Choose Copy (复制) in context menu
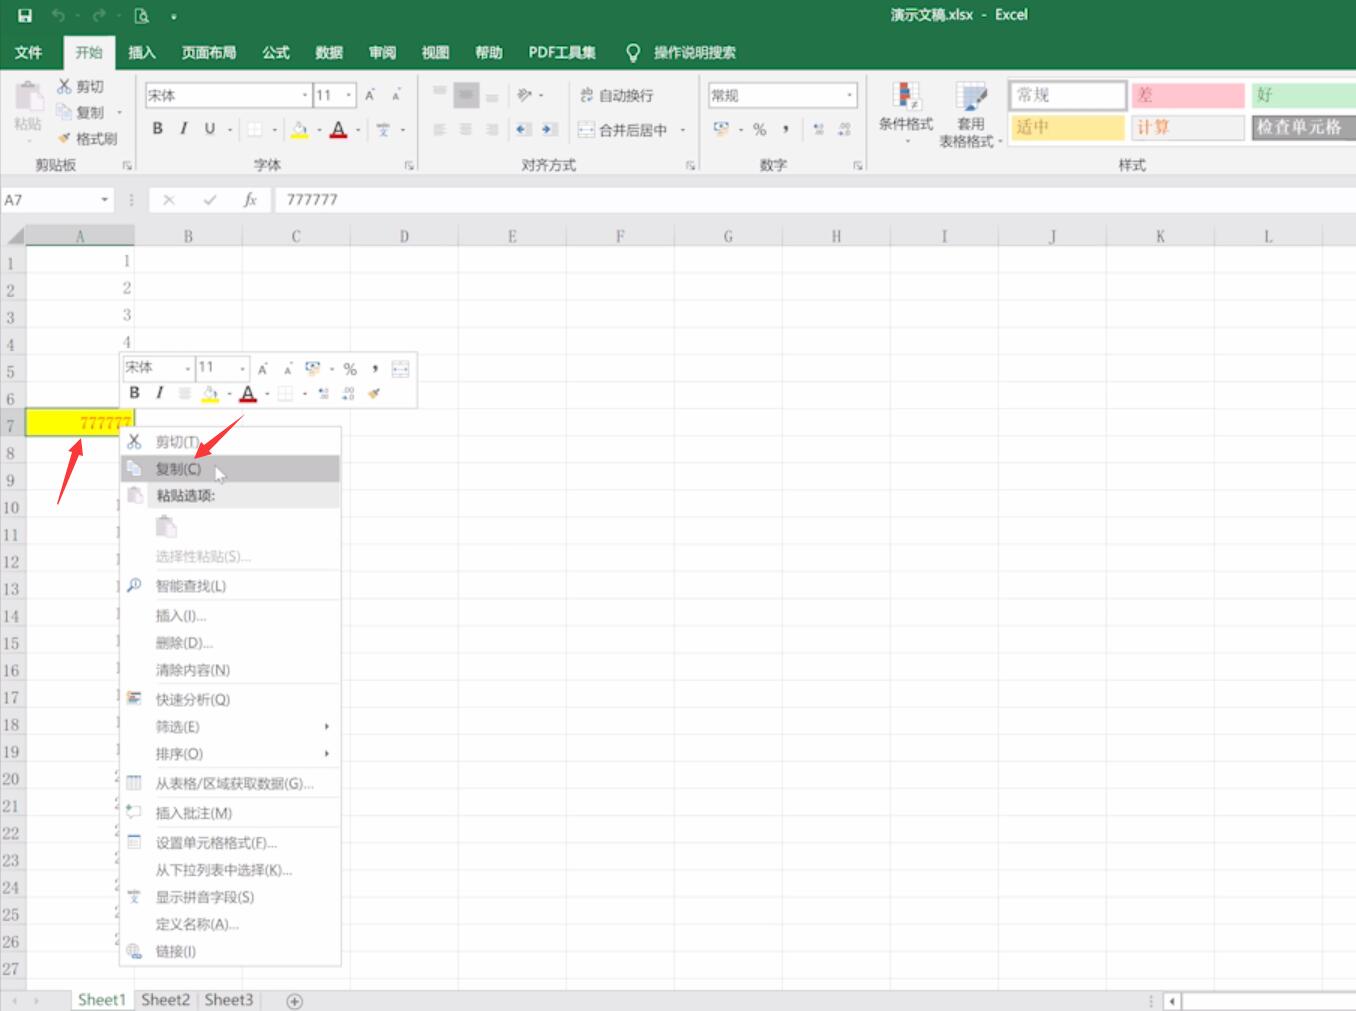The image size is (1356, 1011). (231, 468)
